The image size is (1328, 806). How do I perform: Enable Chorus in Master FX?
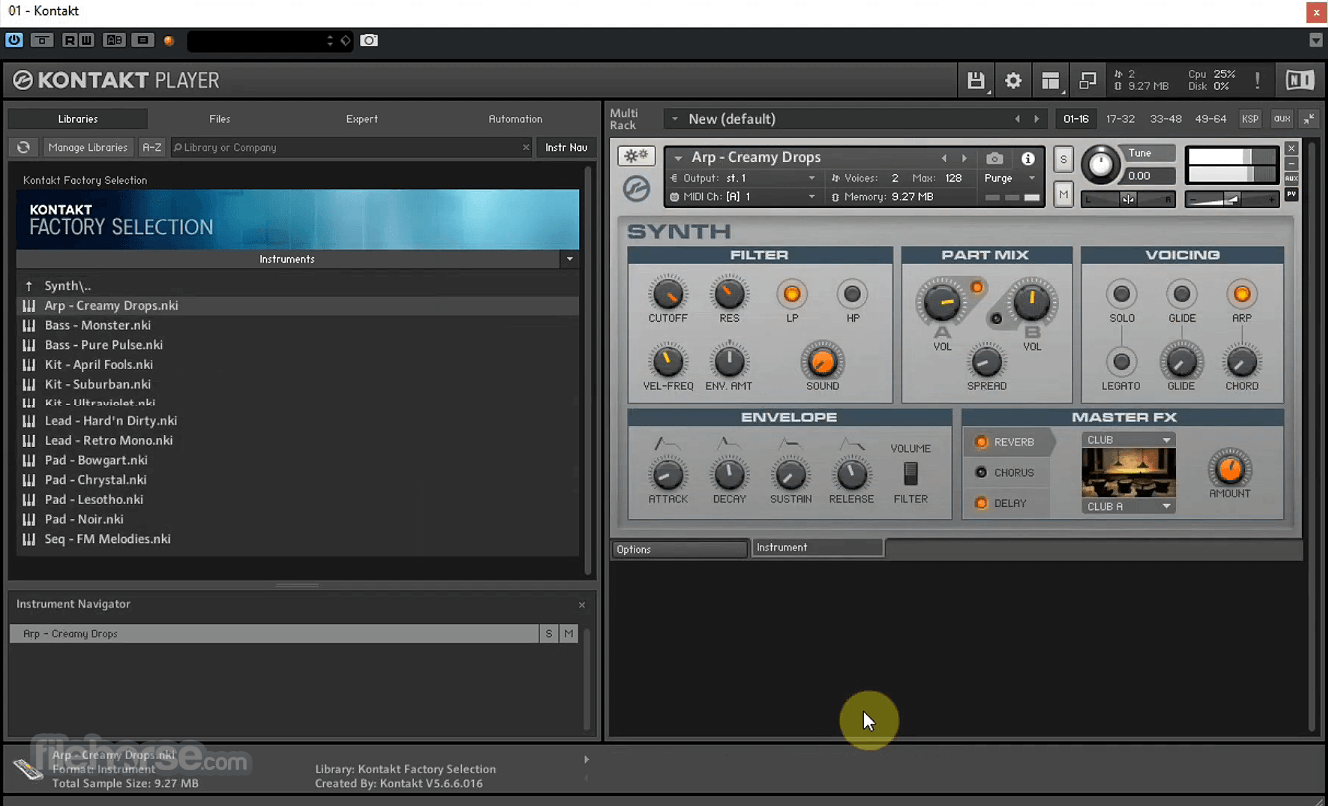(981, 472)
